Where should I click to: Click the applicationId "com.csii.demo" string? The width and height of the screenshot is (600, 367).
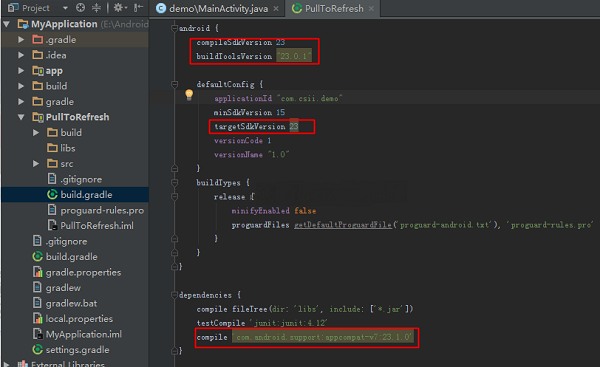[x=309, y=98]
